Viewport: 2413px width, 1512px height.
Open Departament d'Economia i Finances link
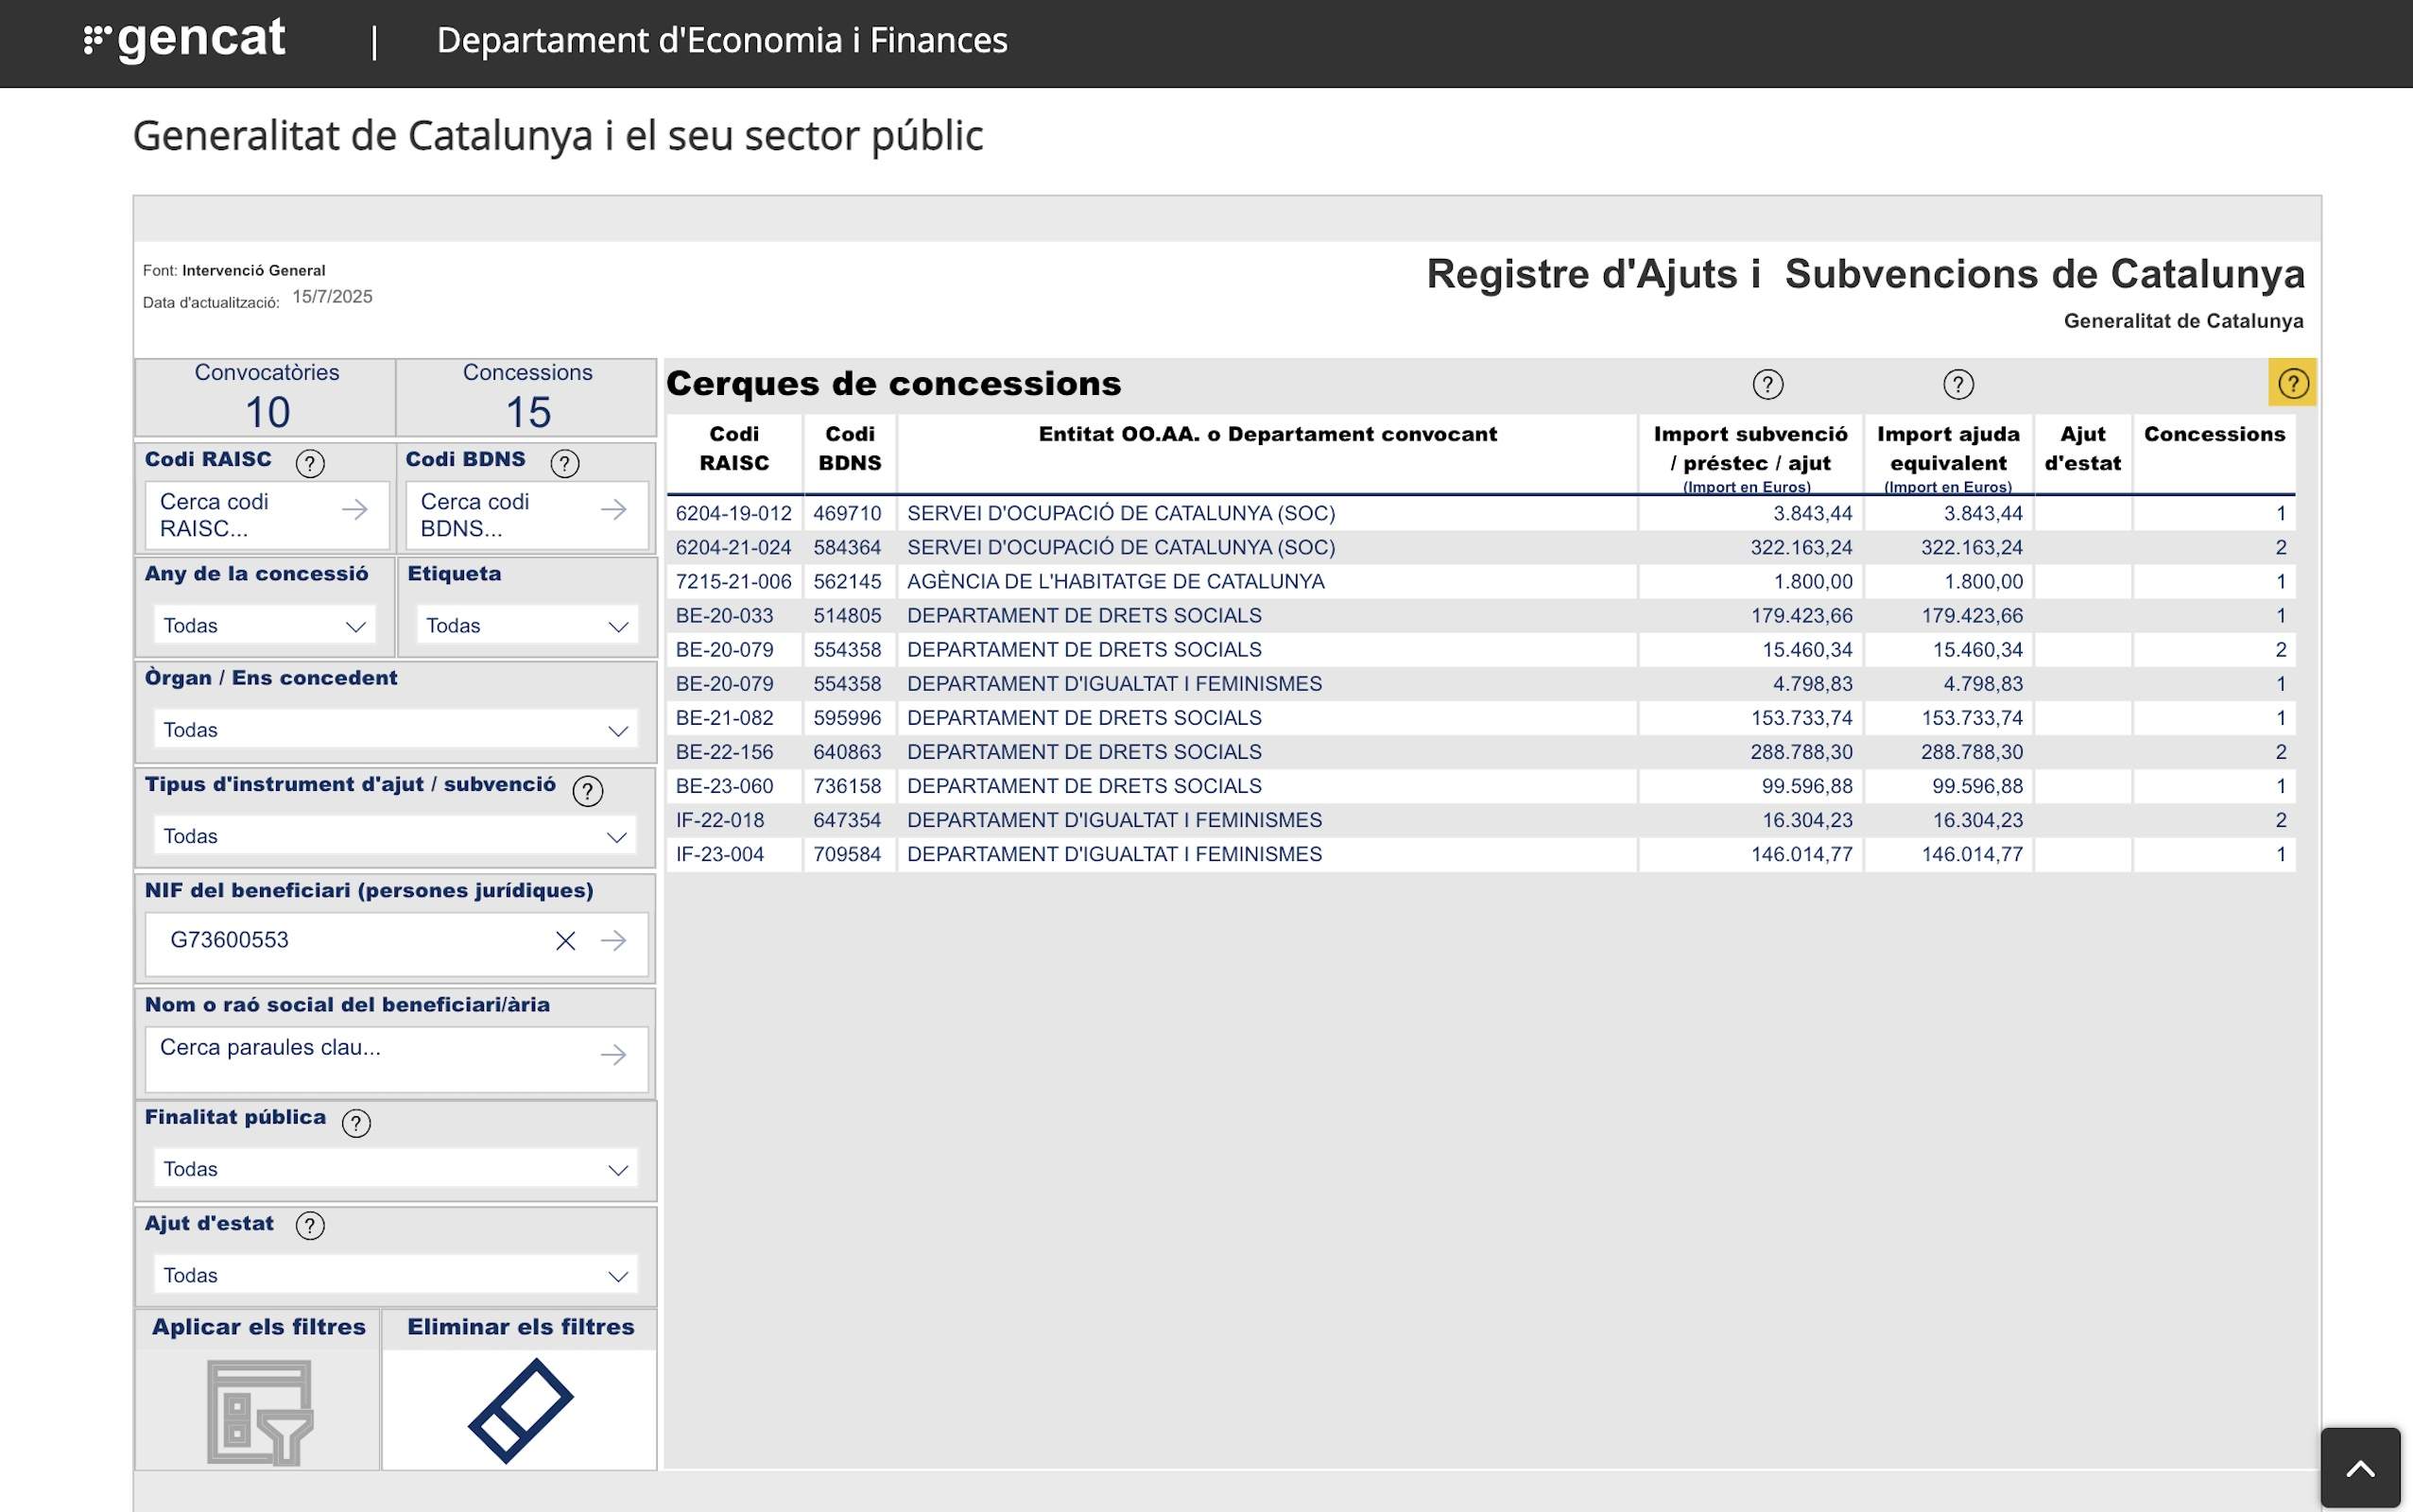pyautogui.click(x=722, y=40)
